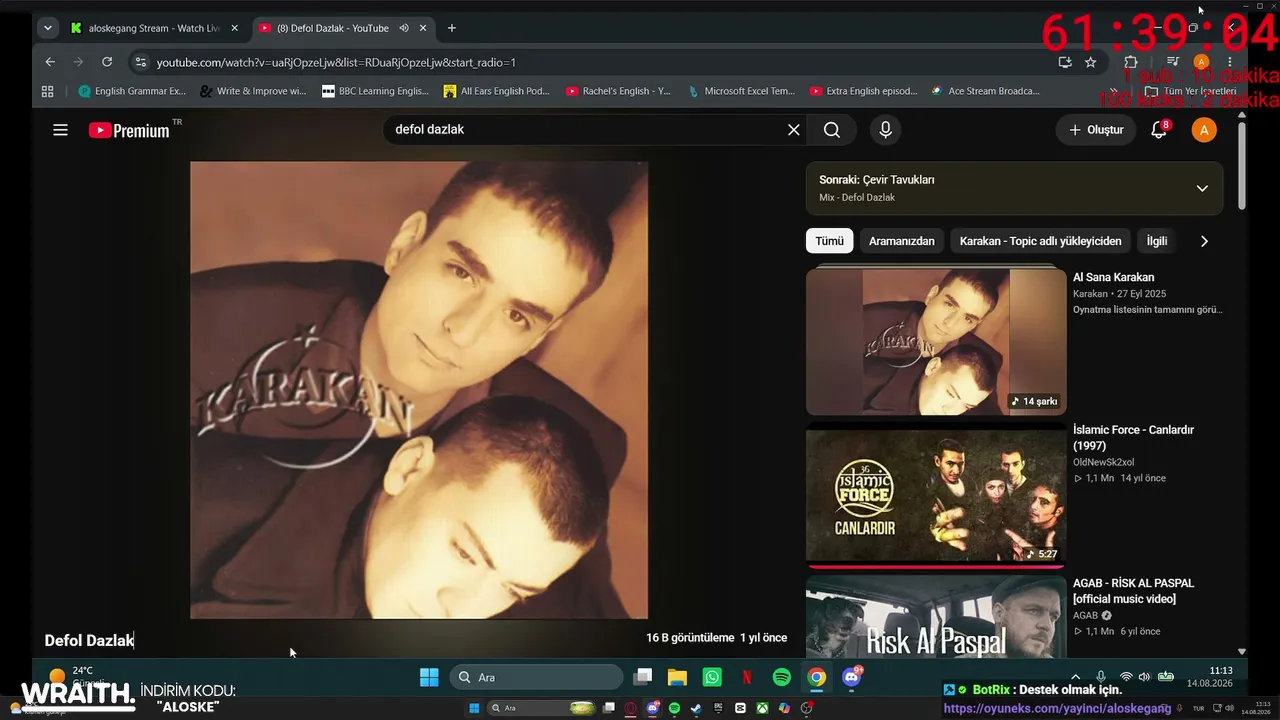
Task: Open BBC Learning English bookmark
Action: tap(376, 91)
